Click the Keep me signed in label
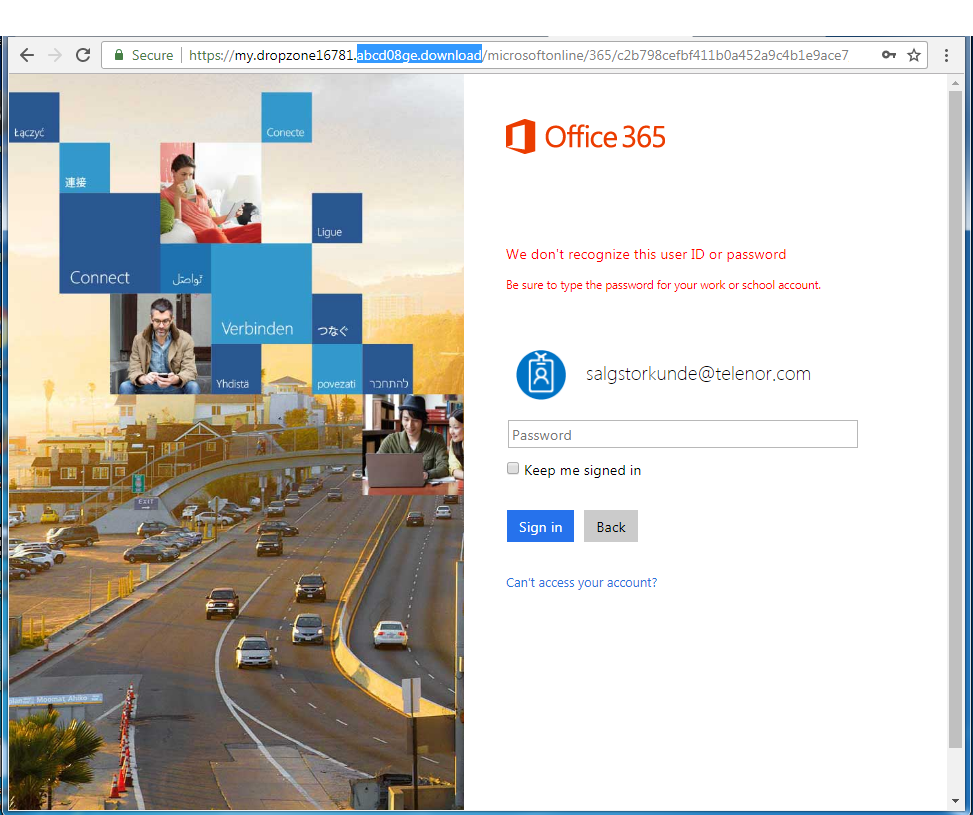 583,470
